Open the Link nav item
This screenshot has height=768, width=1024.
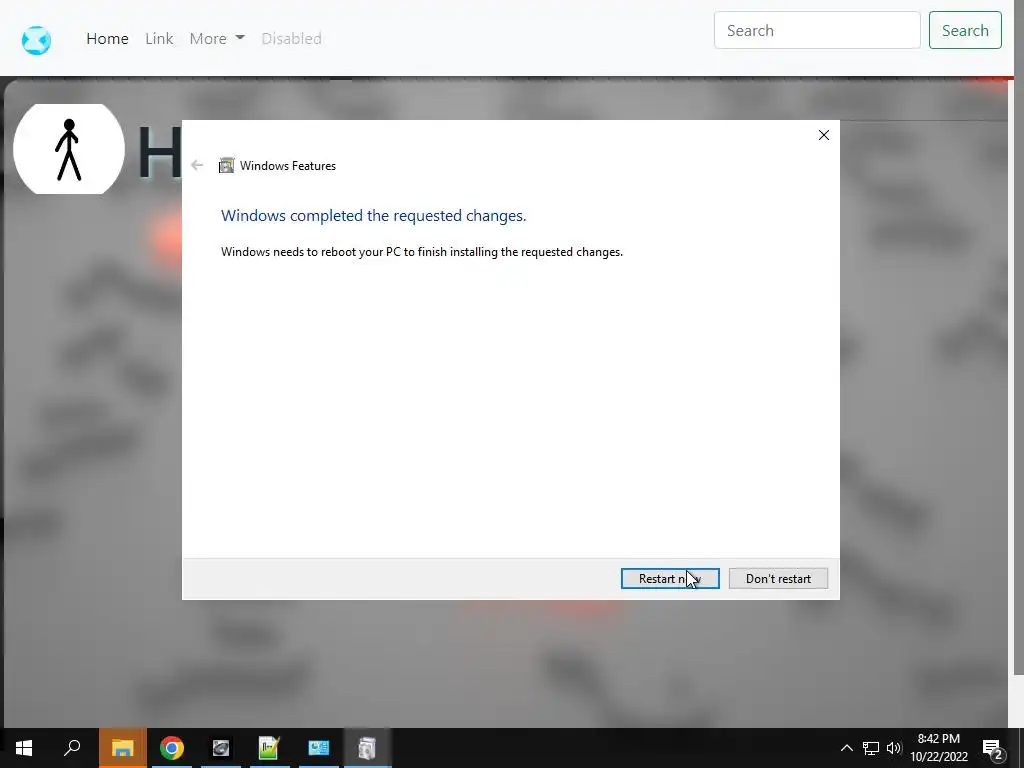coord(159,39)
